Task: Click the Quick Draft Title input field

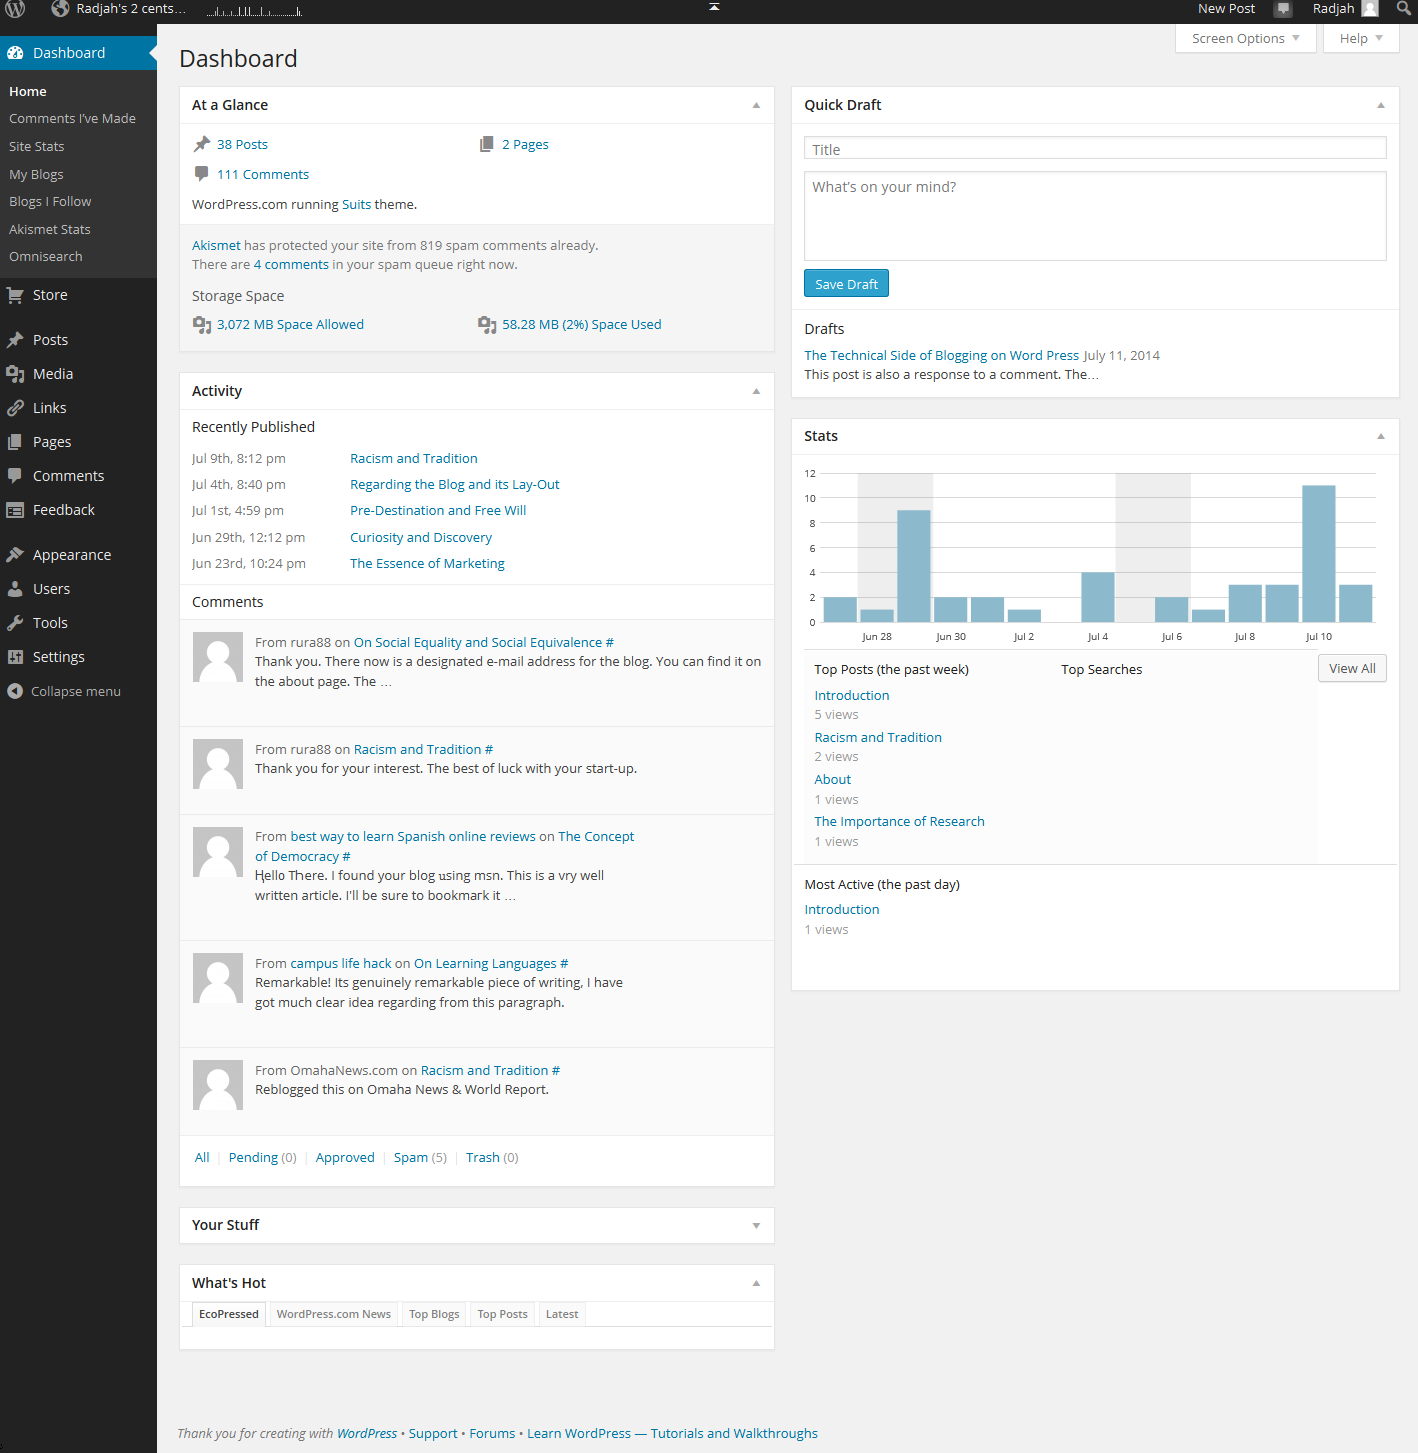Action: point(1094,149)
